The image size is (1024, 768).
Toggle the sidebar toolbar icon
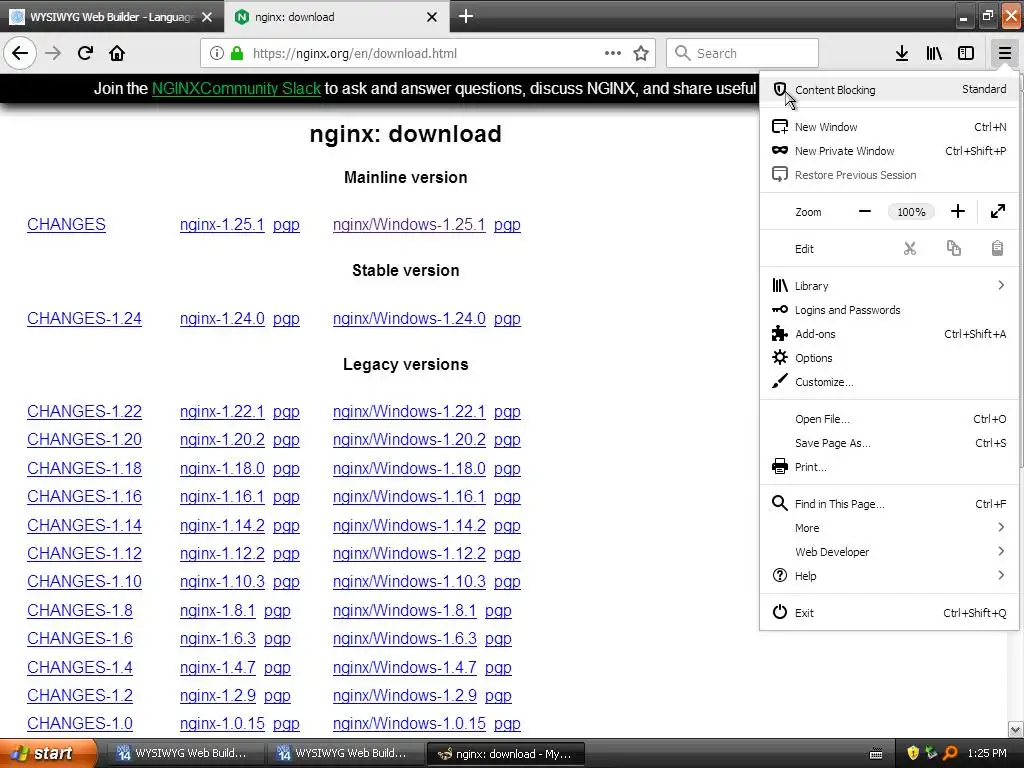966,53
